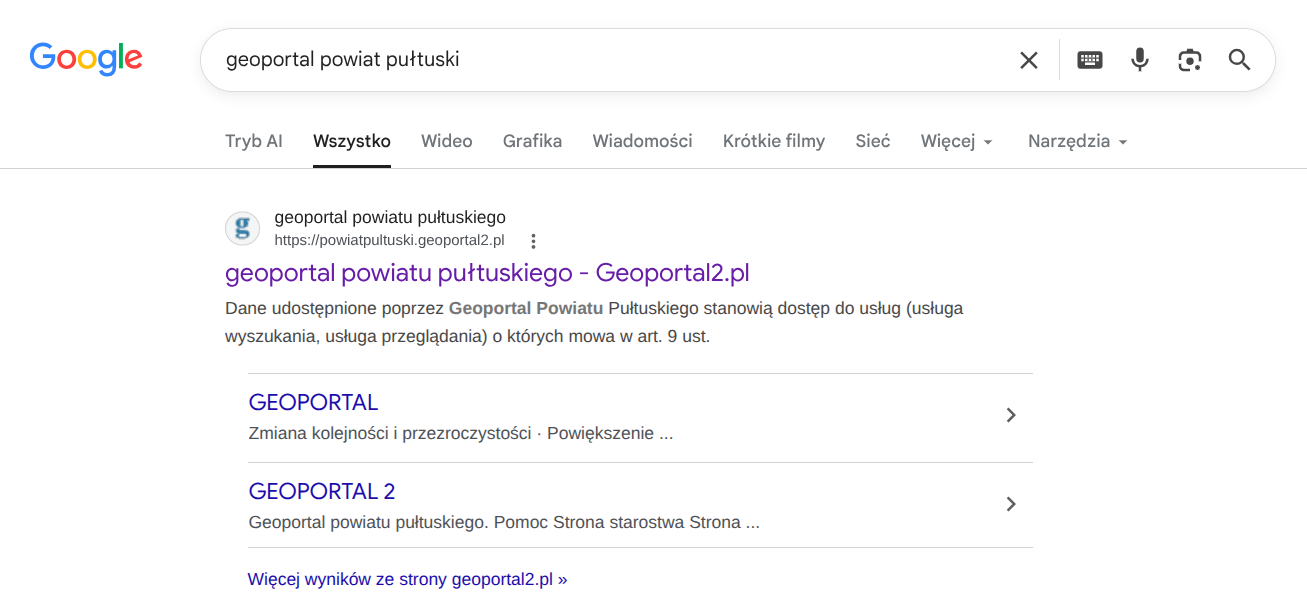This screenshot has height=608, width=1307.
Task: Expand the Więcej dropdown
Action: [x=957, y=141]
